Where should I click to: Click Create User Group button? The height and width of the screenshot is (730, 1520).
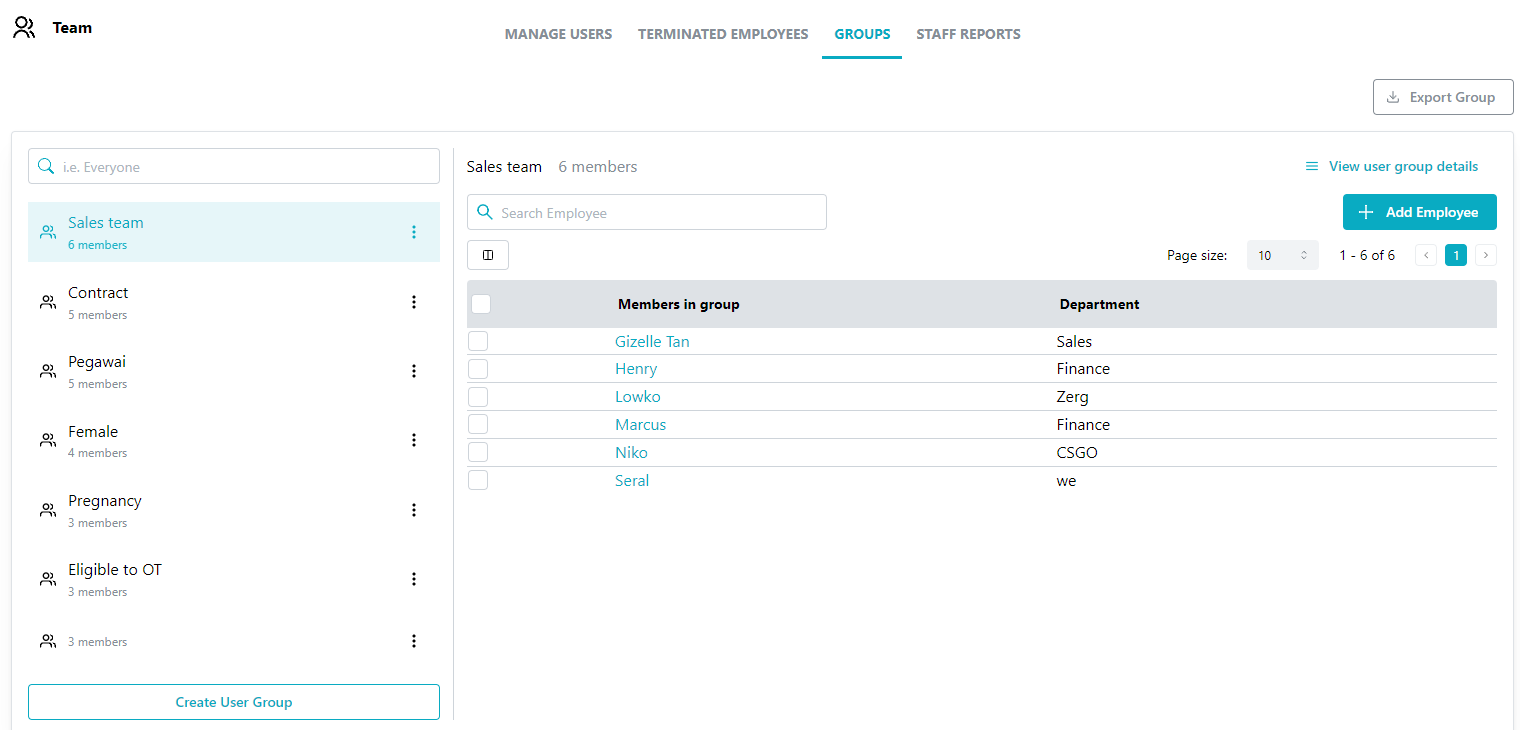234,702
